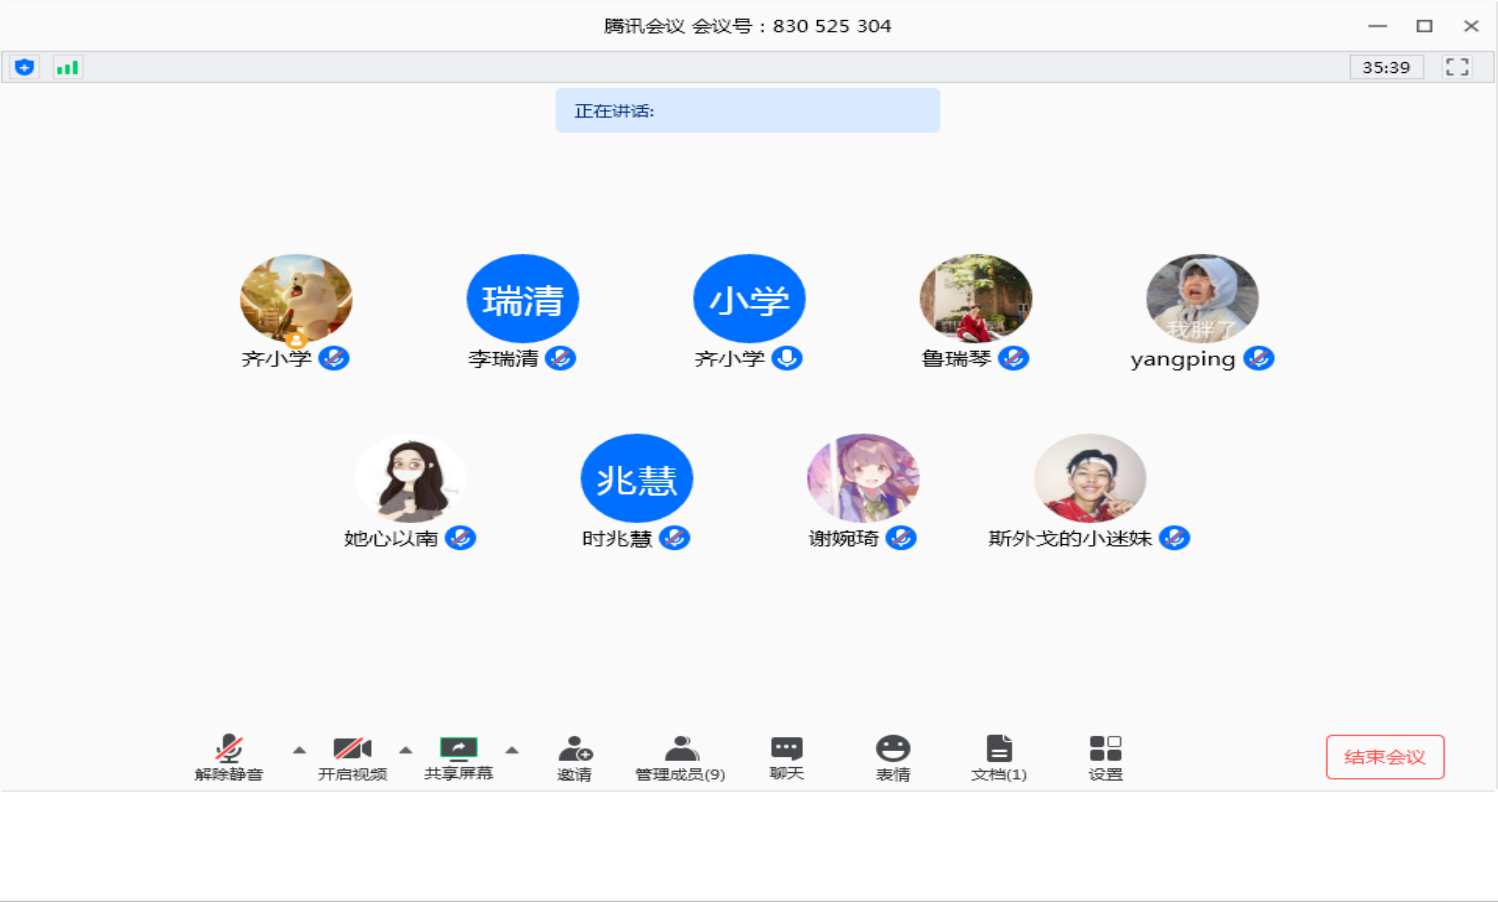Expand audio options arrow next to mute
Image resolution: width=1498 pixels, height=902 pixels.
(x=299, y=750)
